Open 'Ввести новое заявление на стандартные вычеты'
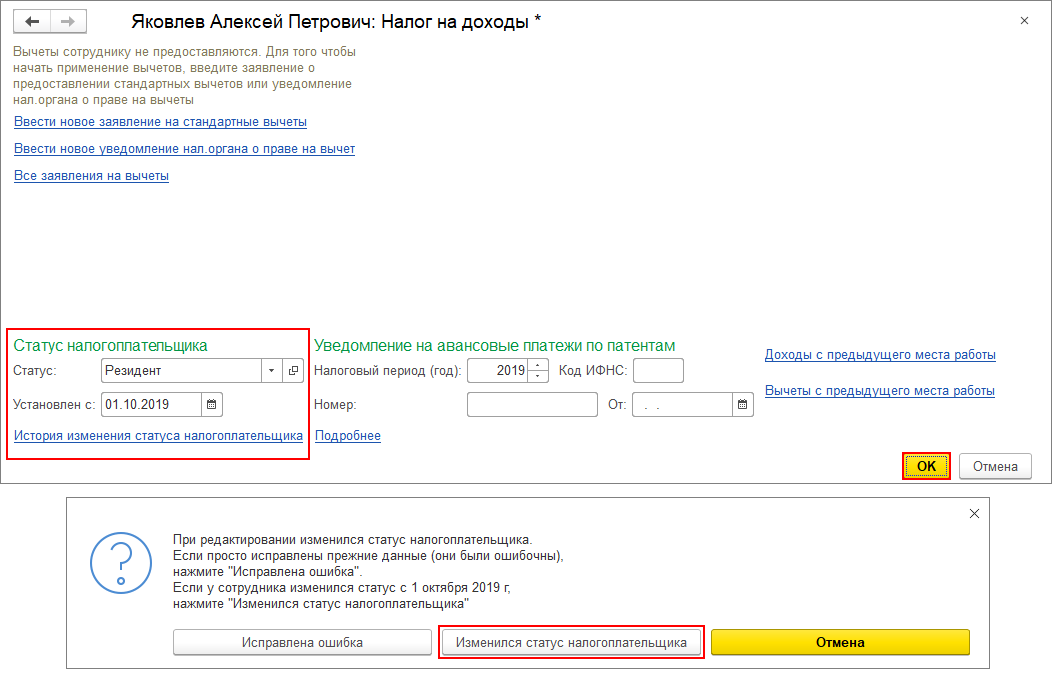 (x=160, y=122)
